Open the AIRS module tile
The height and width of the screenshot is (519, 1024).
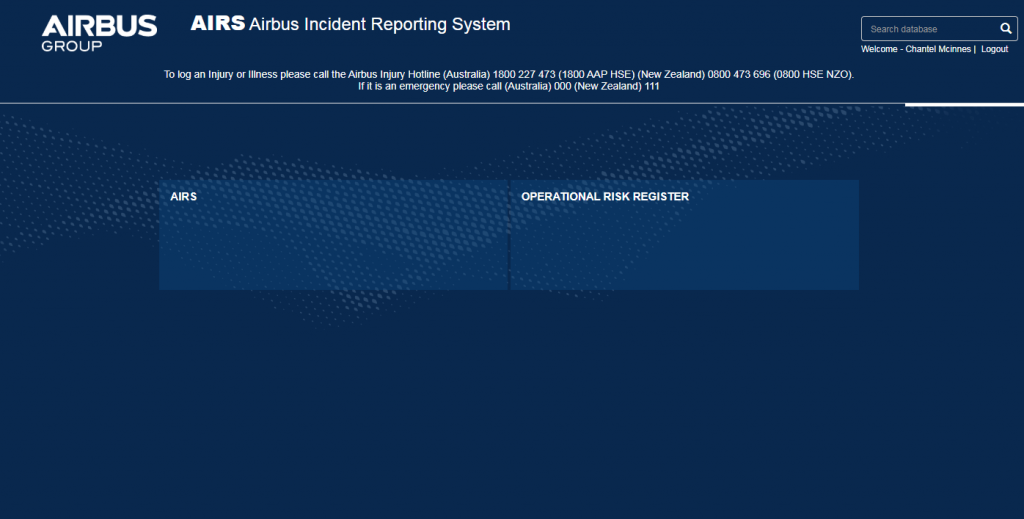[333, 236]
